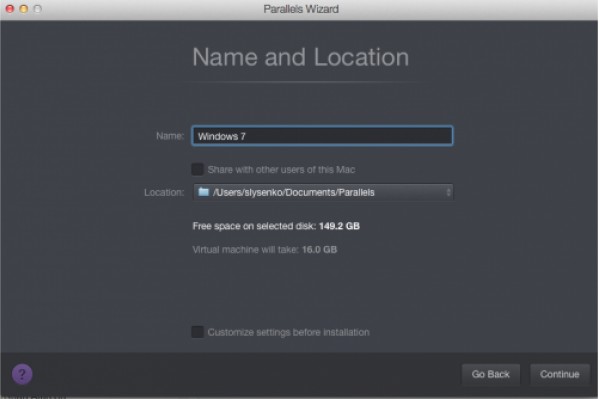
Task: Click the 'Free space on selected disk' text
Action: (276, 226)
